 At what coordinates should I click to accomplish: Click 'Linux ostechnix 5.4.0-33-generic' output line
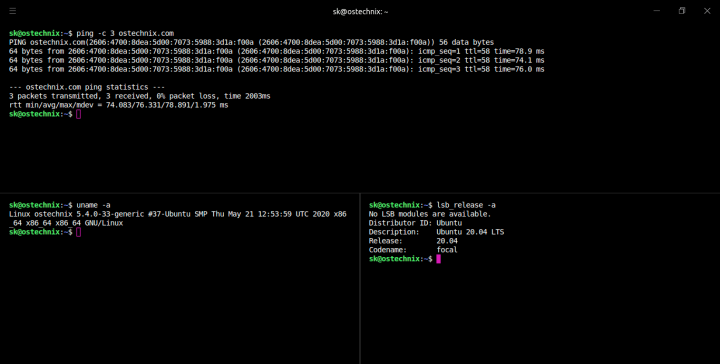pos(178,214)
